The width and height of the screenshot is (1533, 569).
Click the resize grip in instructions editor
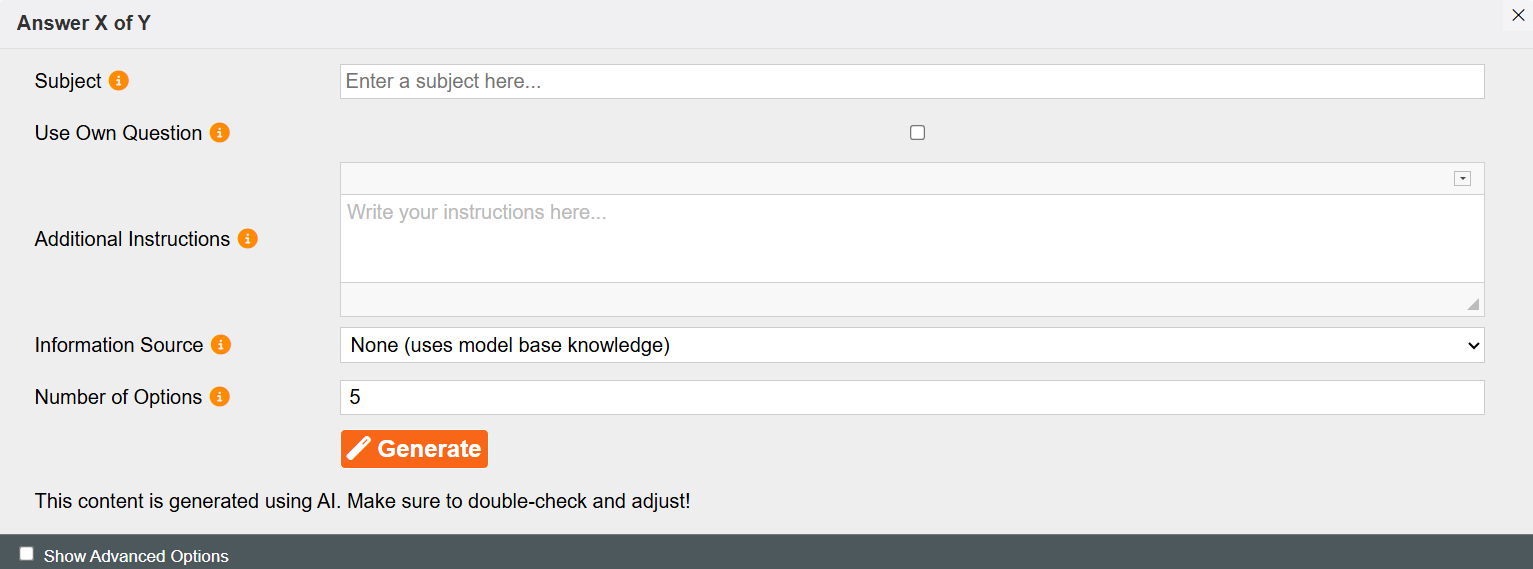(x=1473, y=304)
